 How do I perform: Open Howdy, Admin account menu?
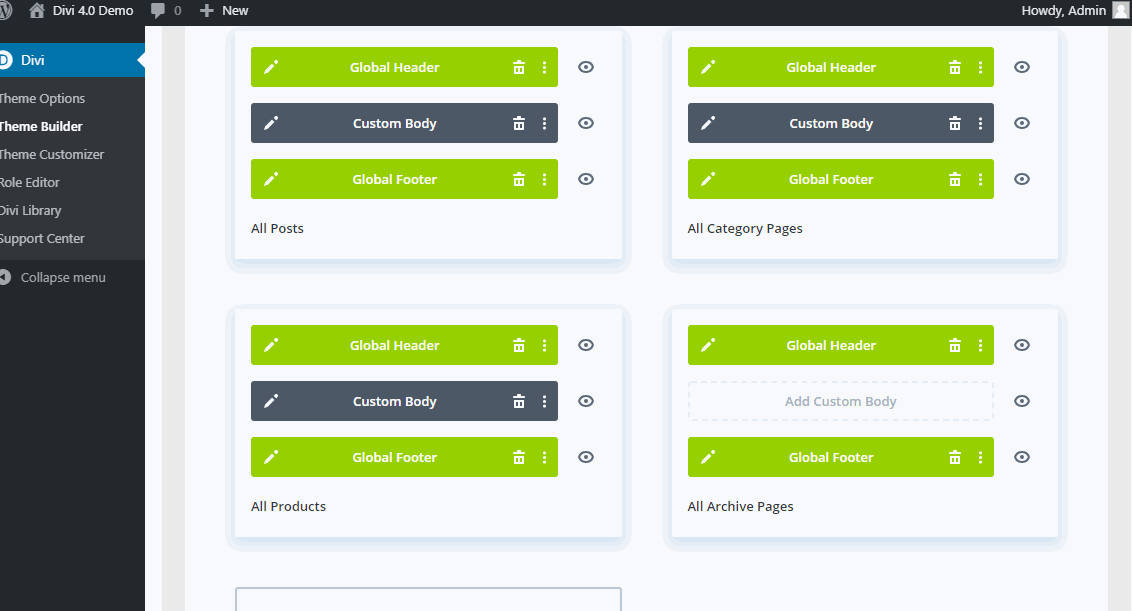[1074, 11]
